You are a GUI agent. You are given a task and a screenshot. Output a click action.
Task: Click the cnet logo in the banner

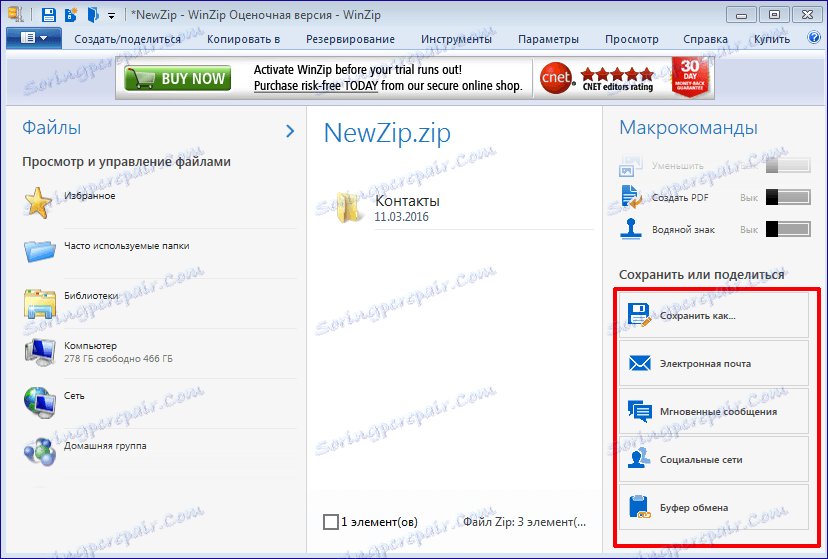click(557, 78)
